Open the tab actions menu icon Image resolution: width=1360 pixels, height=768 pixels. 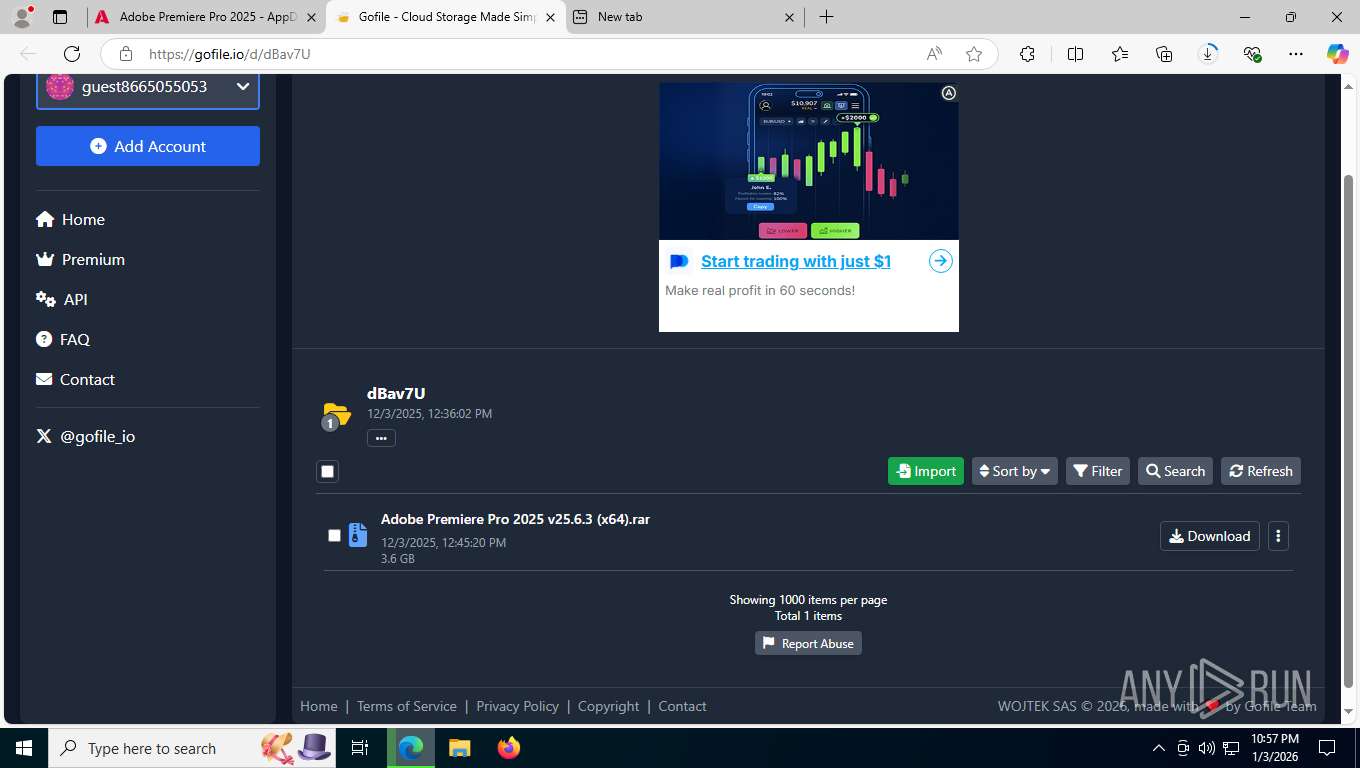pyautogui.click(x=60, y=17)
